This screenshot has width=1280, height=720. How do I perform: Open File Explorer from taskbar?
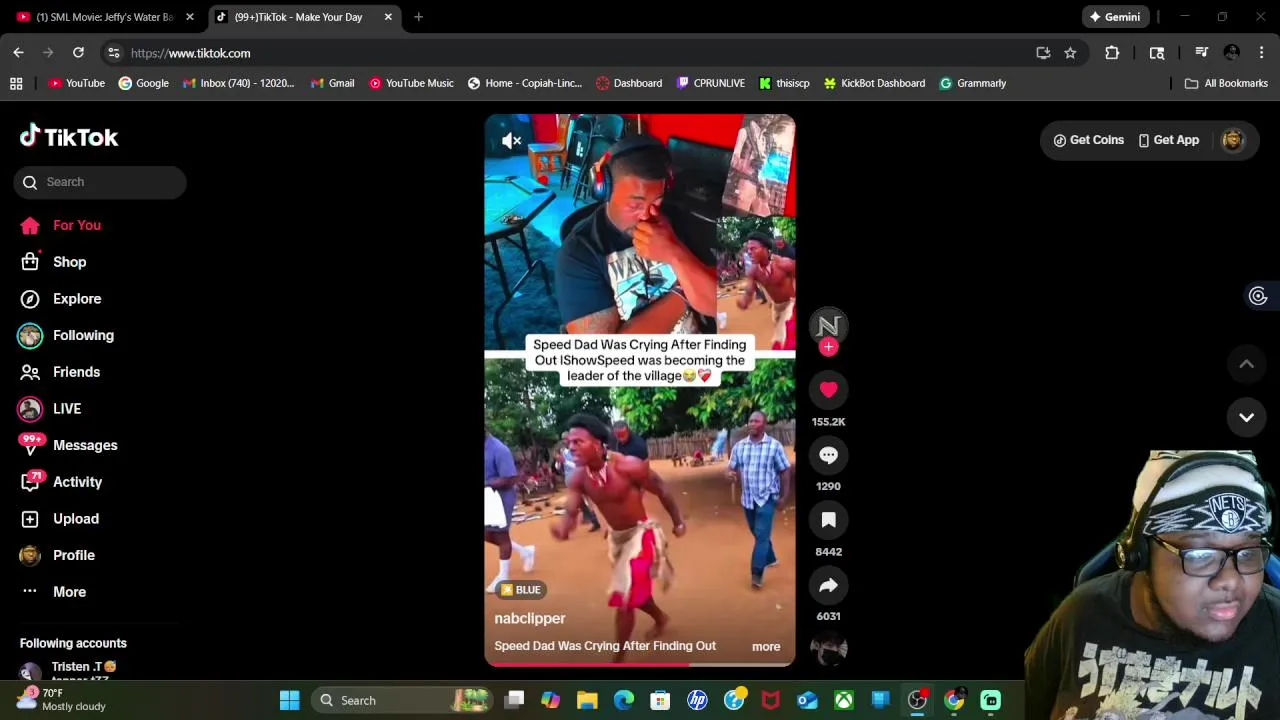(587, 700)
